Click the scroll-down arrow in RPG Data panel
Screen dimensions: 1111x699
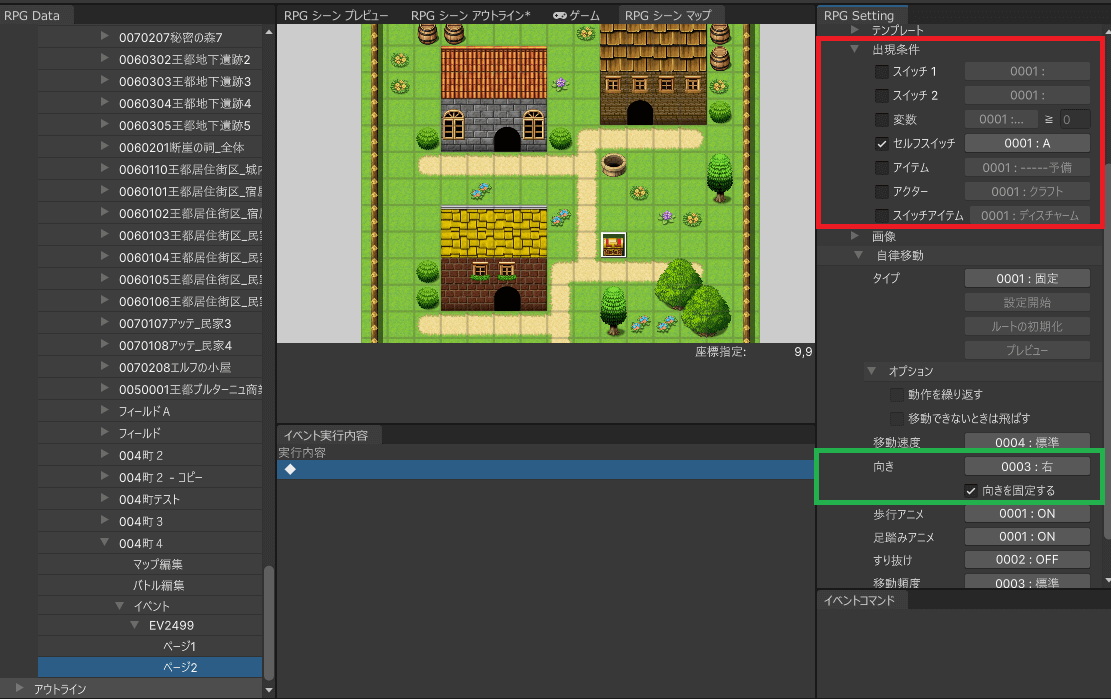(268, 689)
